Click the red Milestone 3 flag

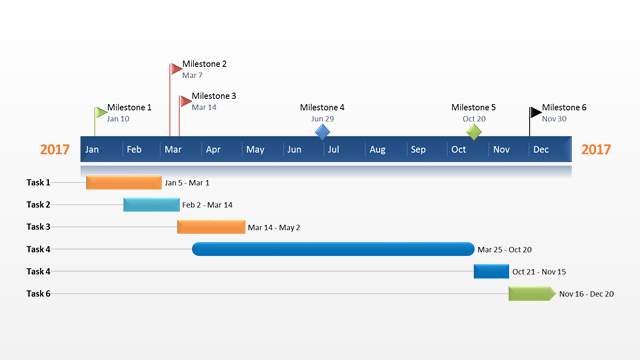click(x=185, y=101)
